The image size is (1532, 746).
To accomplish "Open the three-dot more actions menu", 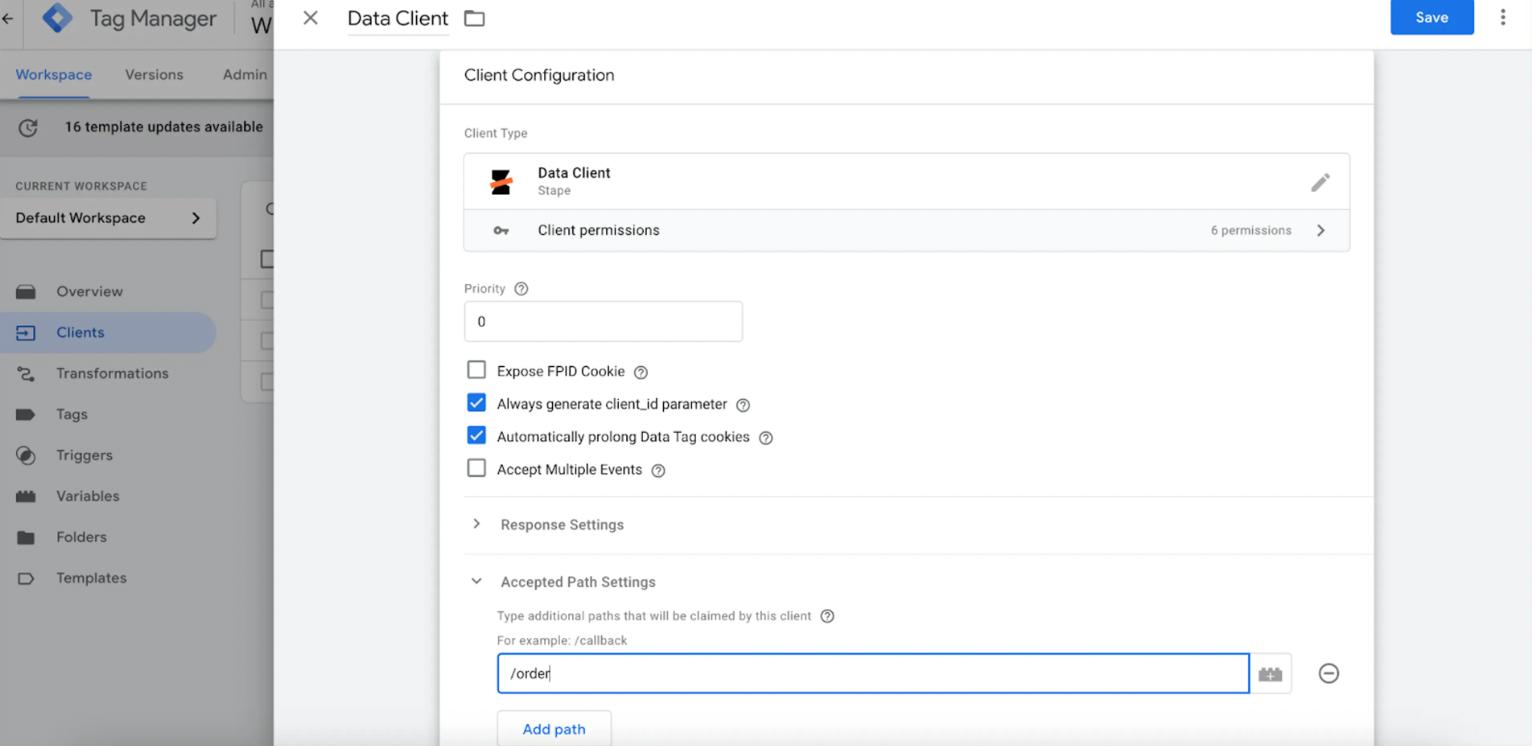I will 1502,17.
